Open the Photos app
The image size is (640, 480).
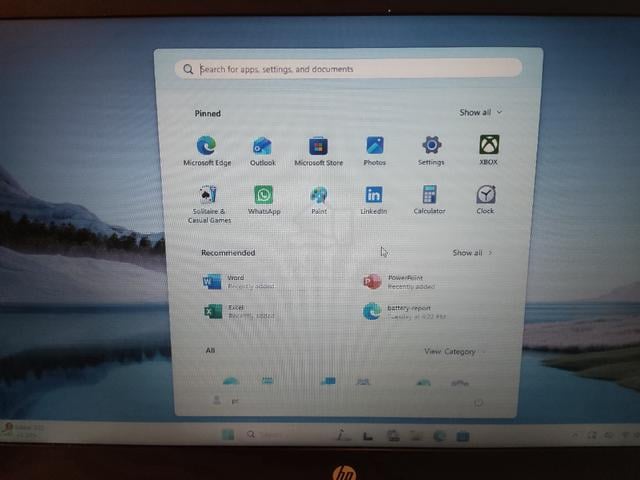(x=375, y=151)
